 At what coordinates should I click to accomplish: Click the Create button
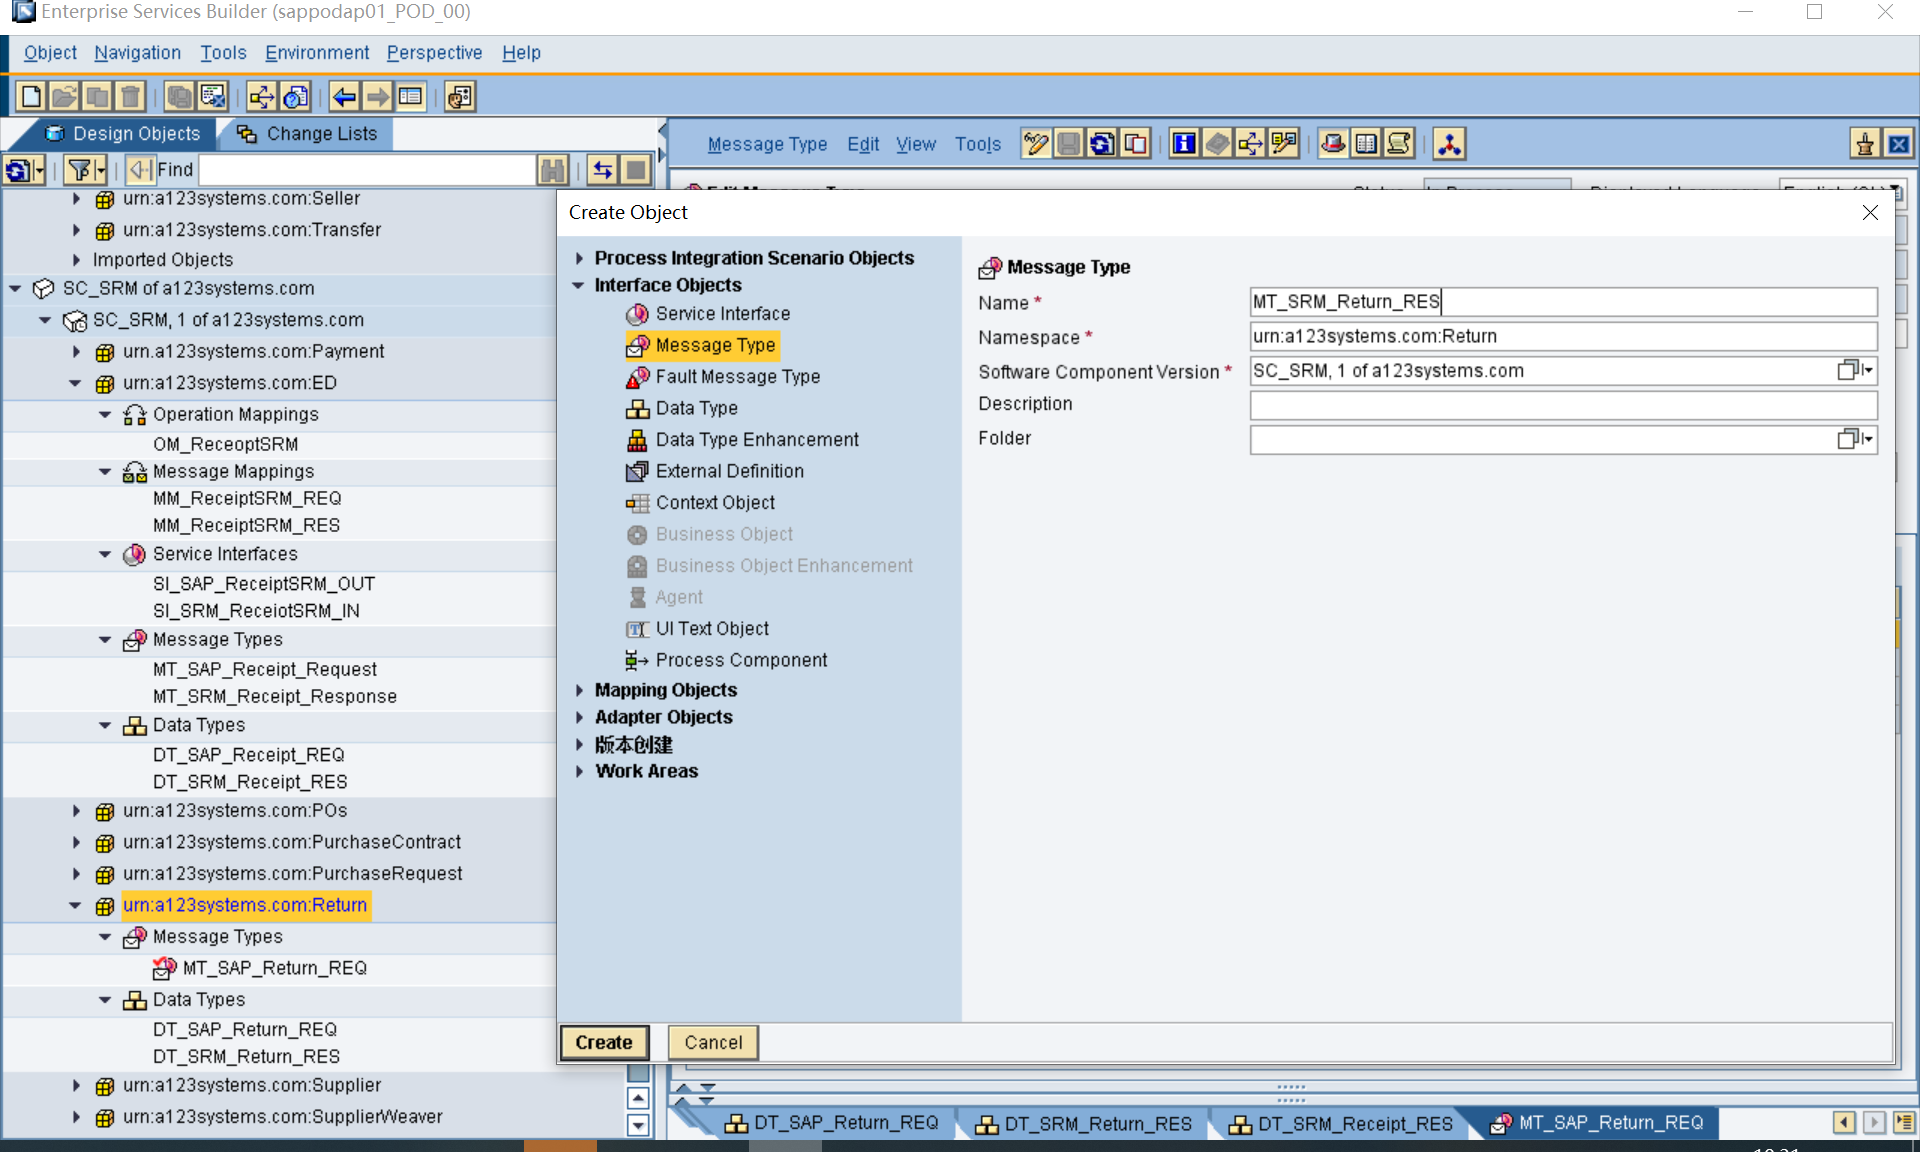tap(604, 1042)
